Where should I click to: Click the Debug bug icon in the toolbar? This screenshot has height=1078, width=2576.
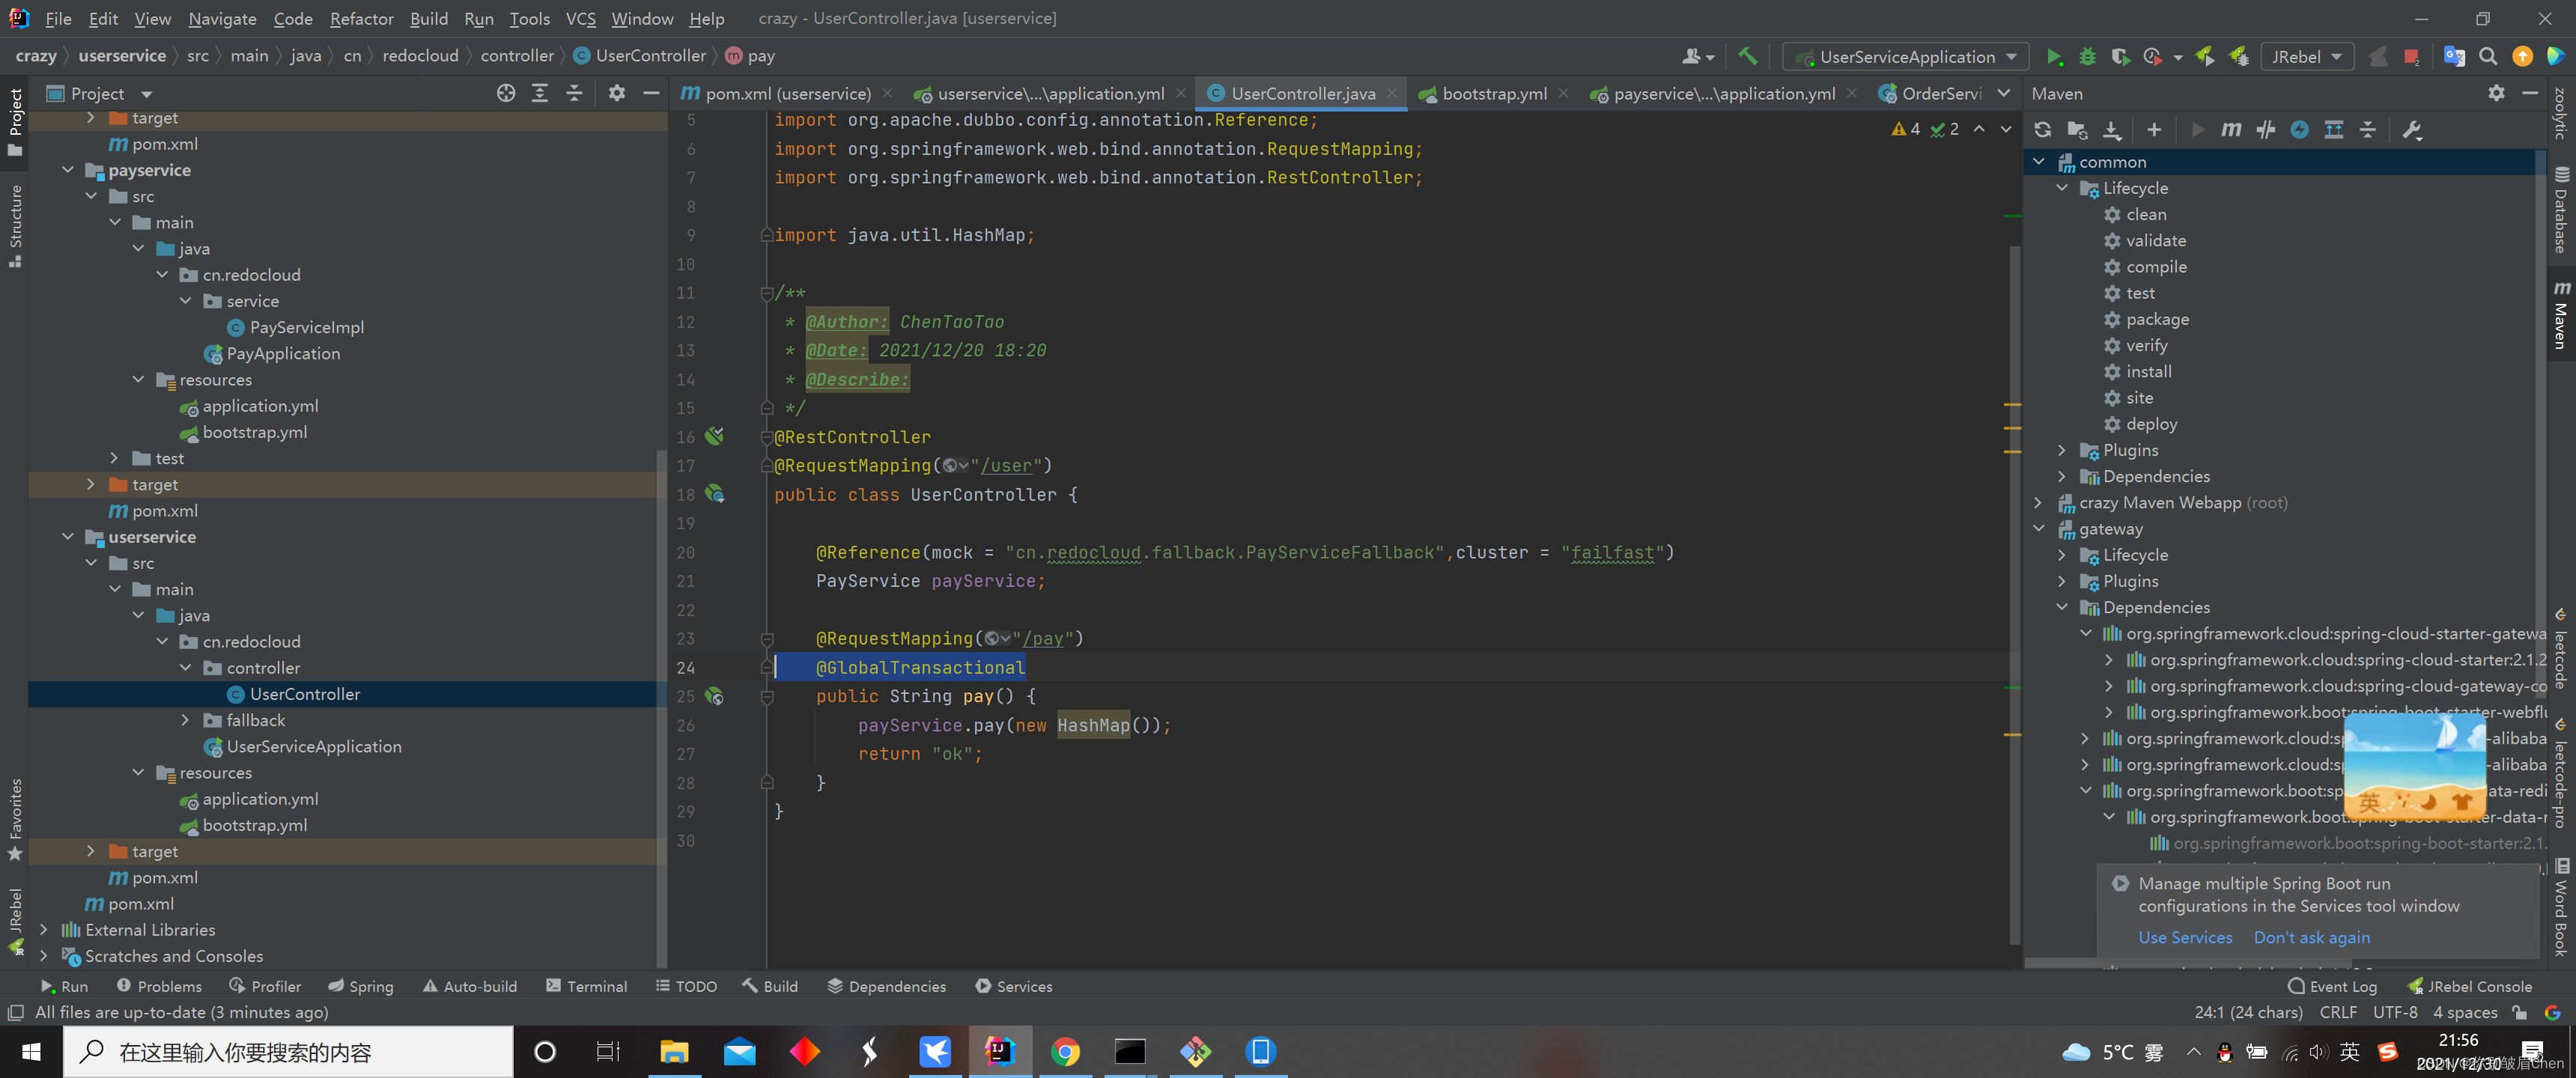(x=2087, y=57)
